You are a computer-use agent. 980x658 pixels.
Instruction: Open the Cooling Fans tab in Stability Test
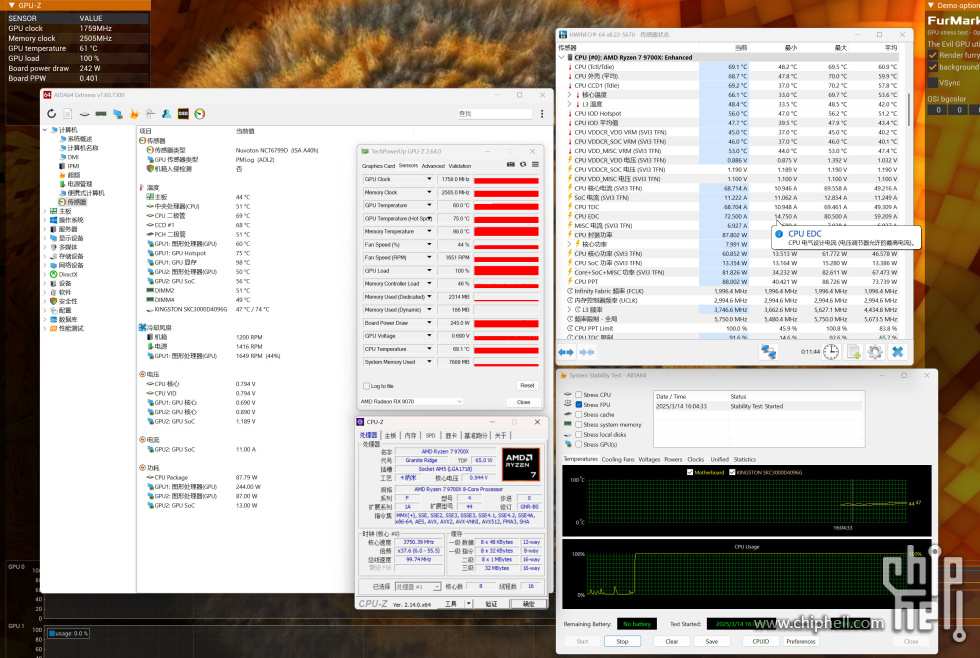tap(618, 459)
